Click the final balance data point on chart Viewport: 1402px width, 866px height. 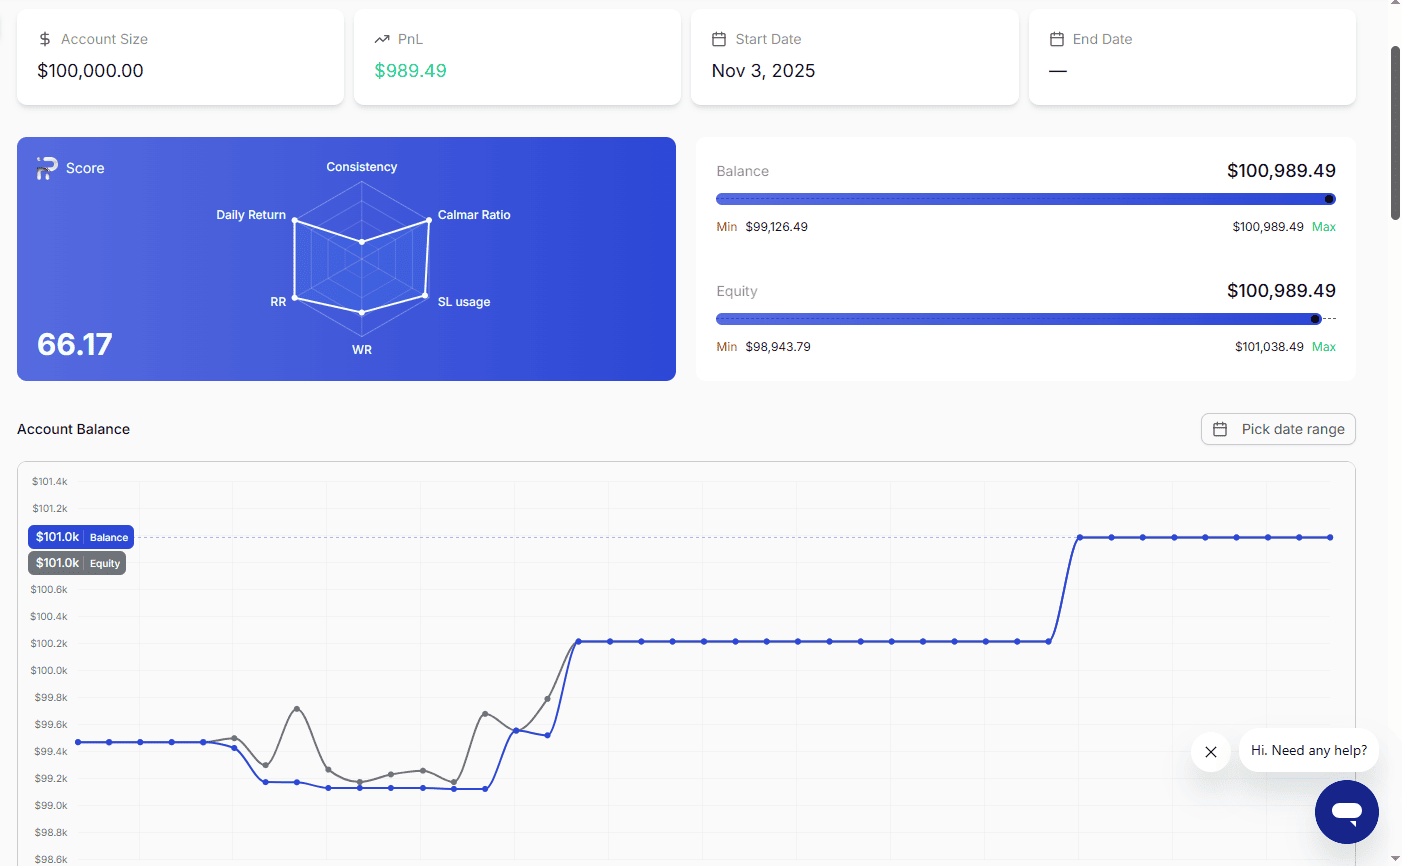[1330, 537]
